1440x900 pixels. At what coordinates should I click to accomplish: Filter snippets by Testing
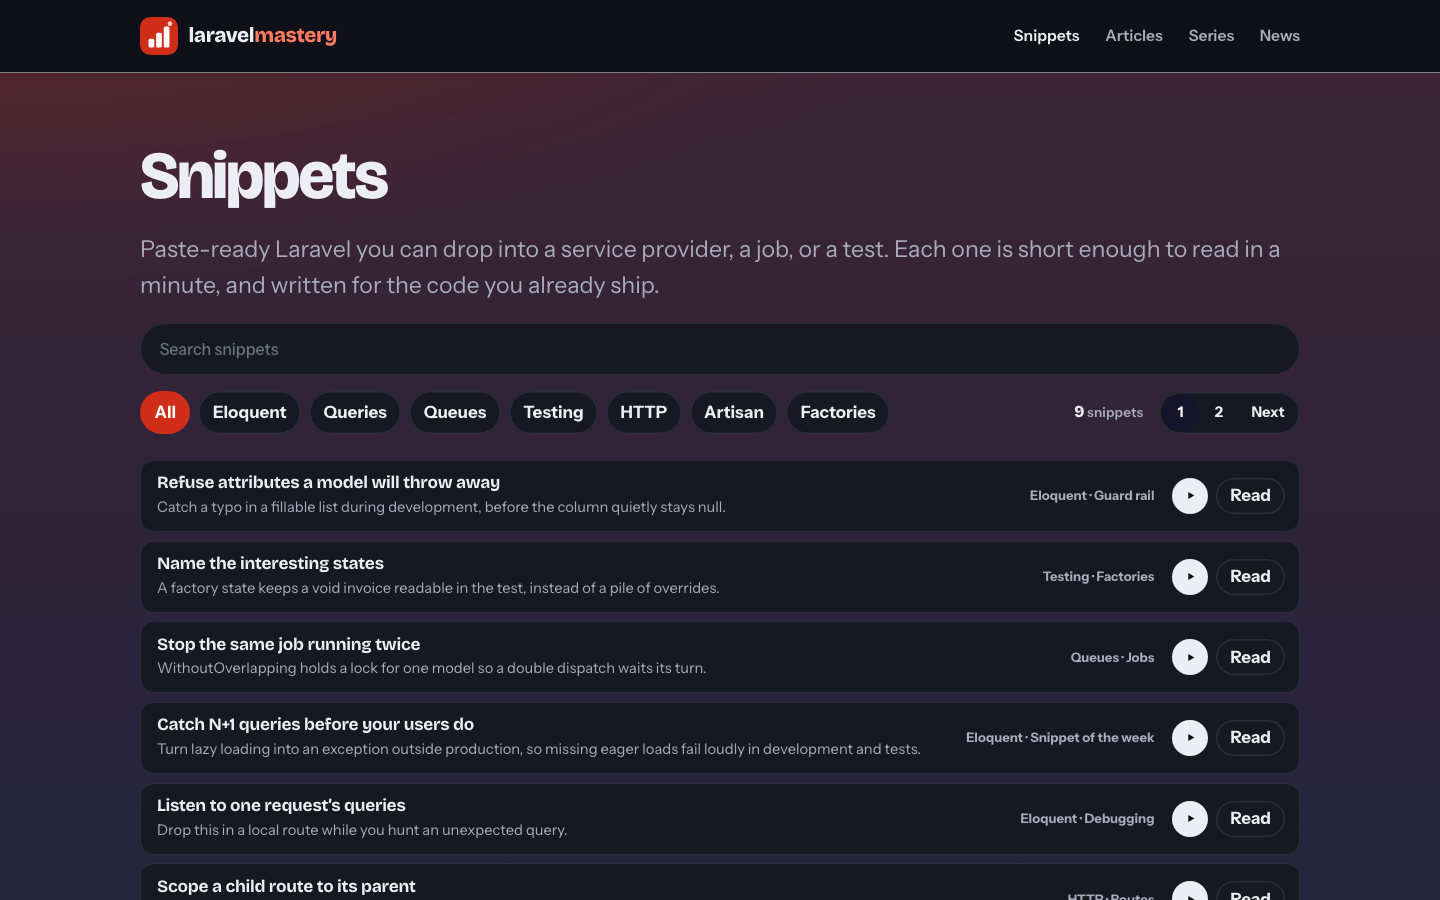pos(553,412)
